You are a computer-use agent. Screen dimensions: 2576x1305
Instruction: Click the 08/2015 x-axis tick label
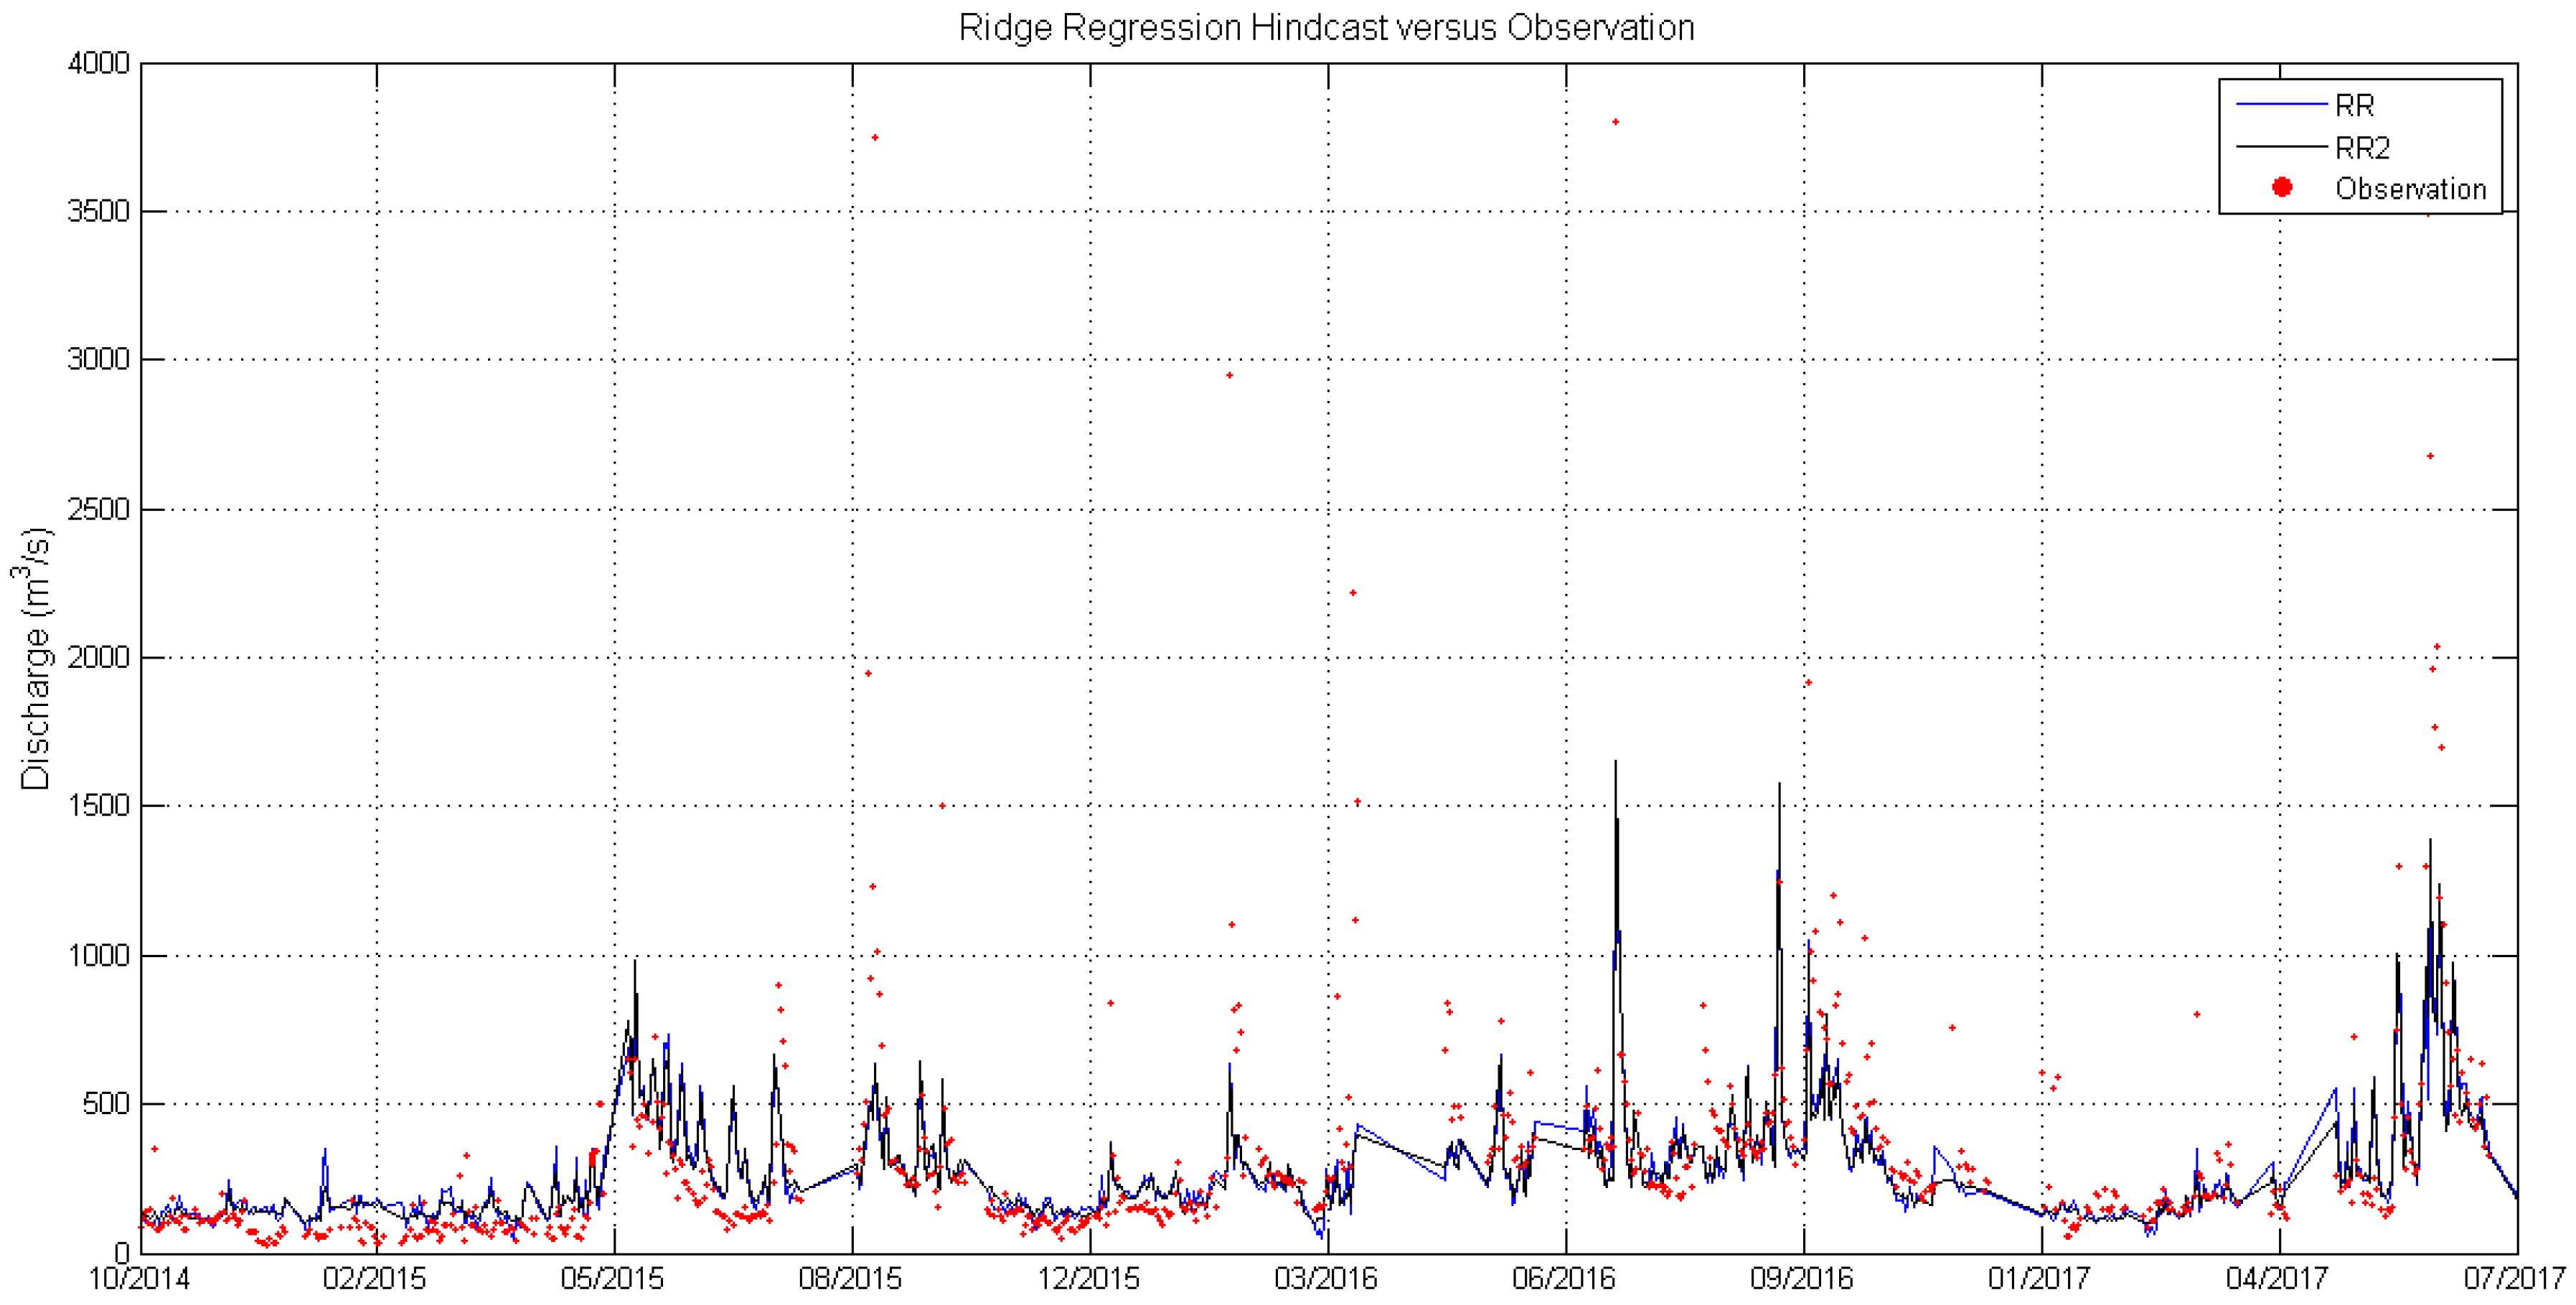pyautogui.click(x=851, y=1279)
